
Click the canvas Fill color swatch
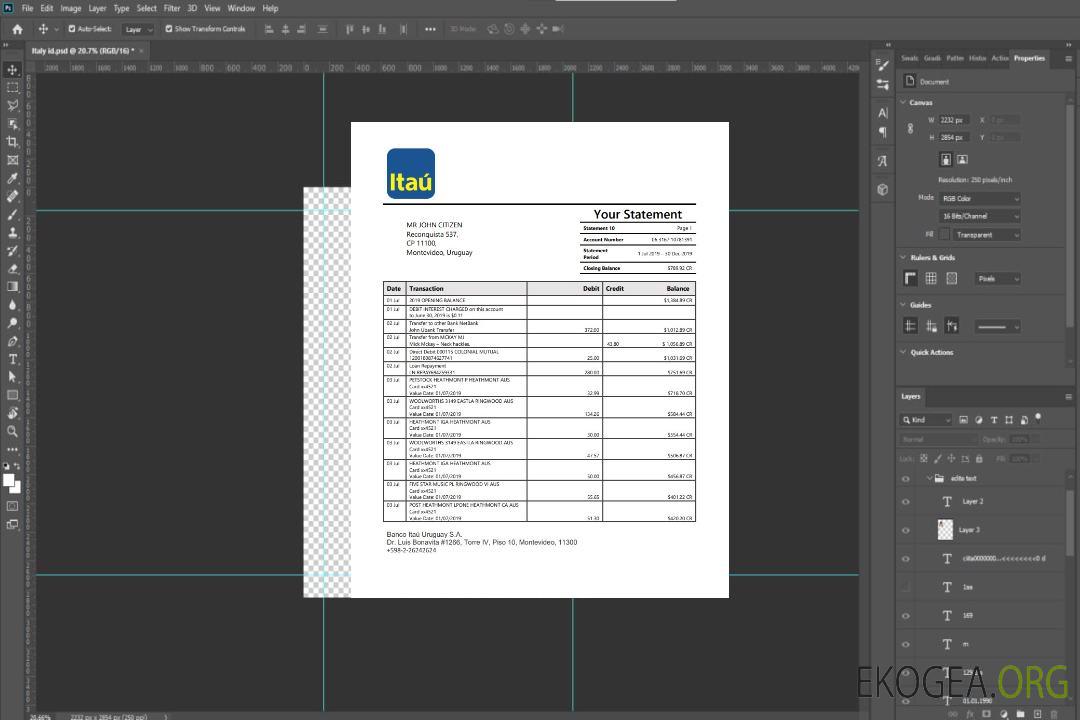[x=944, y=235]
